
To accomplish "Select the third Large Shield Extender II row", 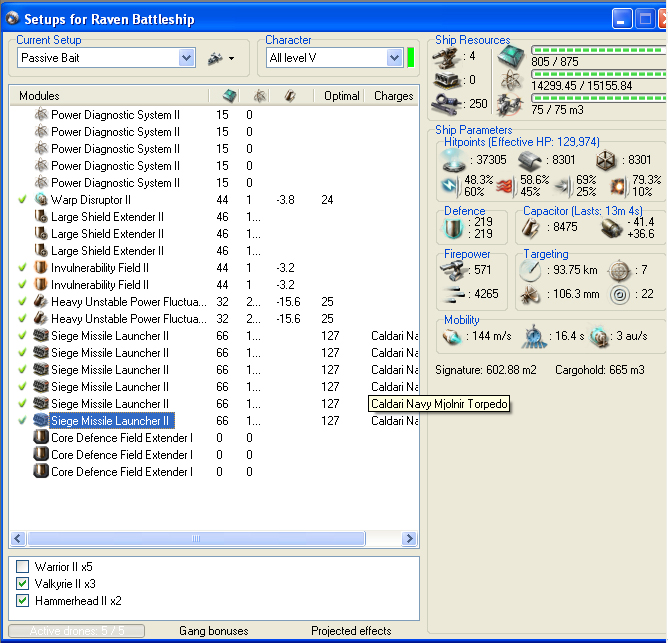I will [x=214, y=251].
